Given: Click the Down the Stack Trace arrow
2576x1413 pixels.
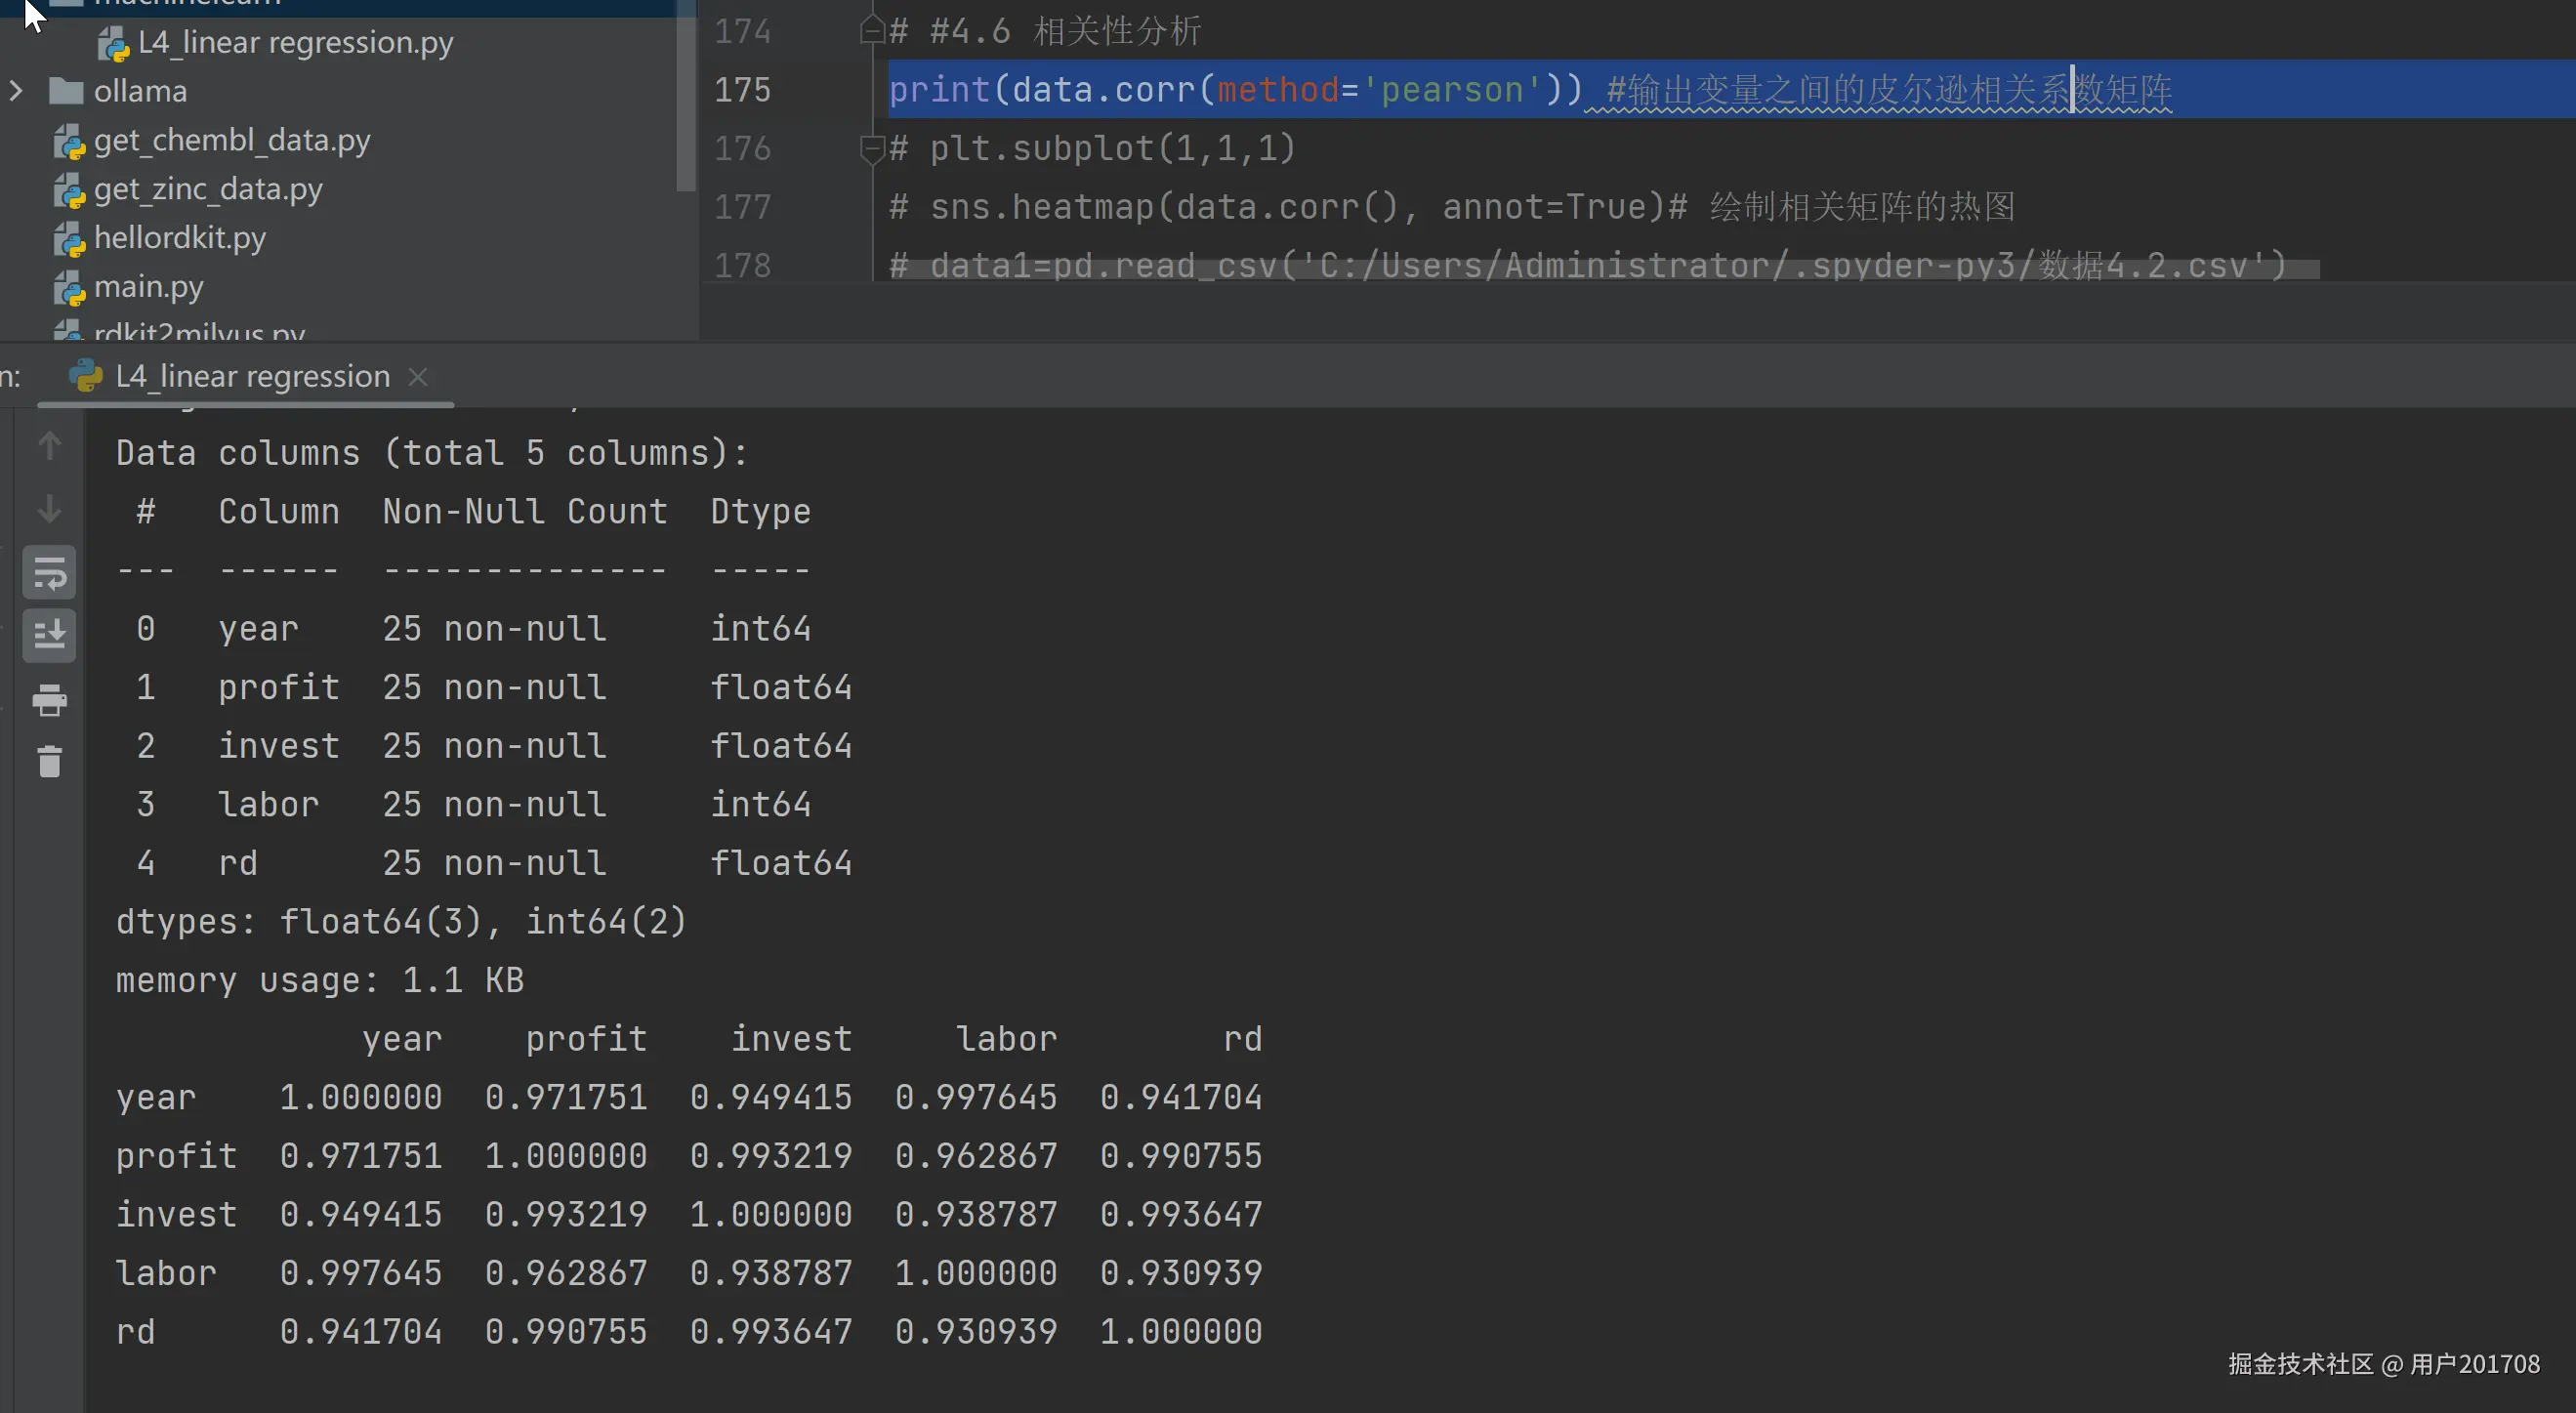Looking at the screenshot, I should [x=49, y=509].
